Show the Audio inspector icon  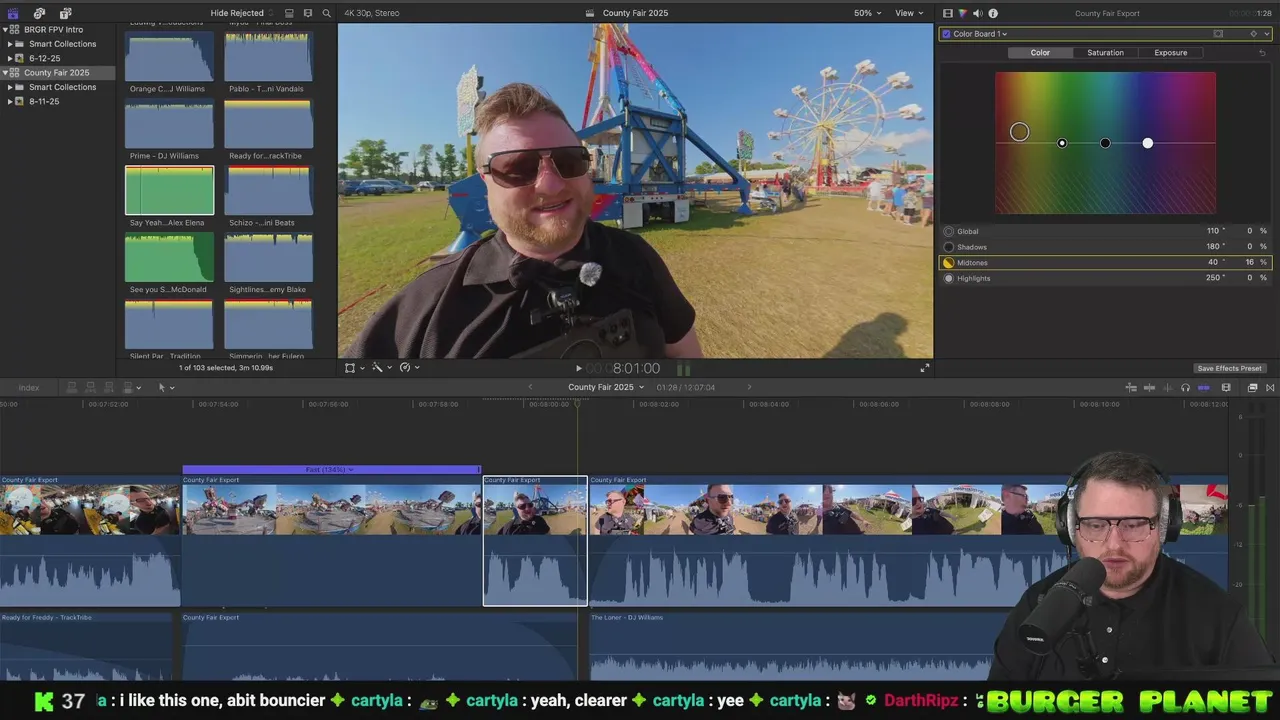coord(978,13)
